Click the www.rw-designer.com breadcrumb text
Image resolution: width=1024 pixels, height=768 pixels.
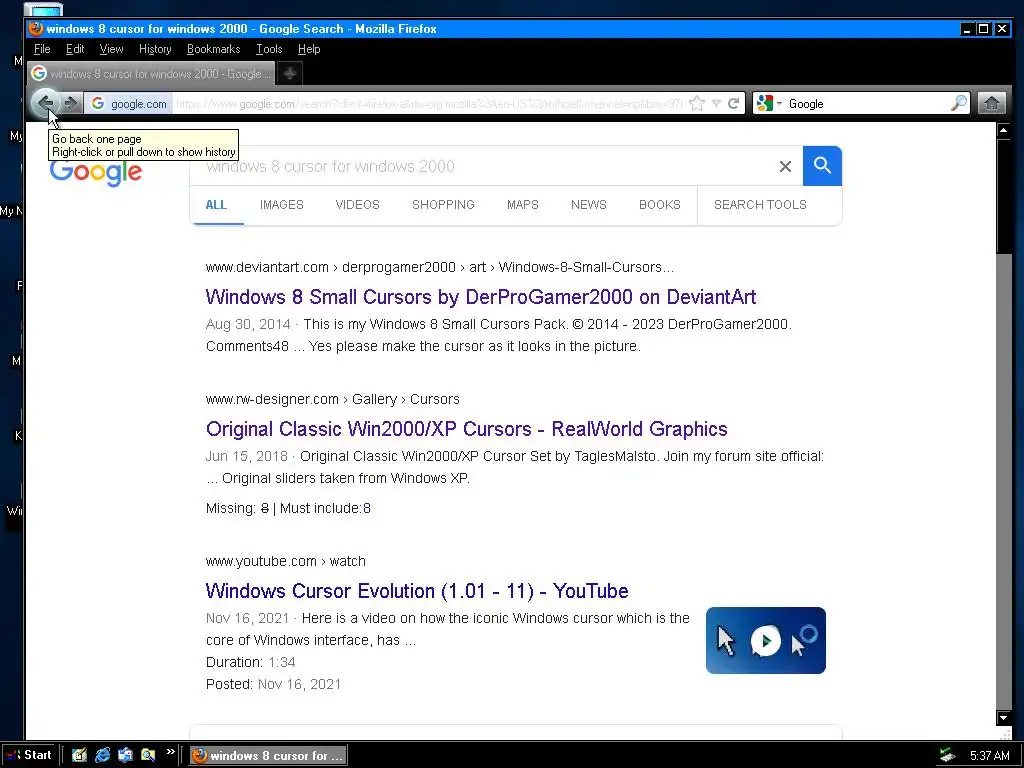(x=272, y=399)
